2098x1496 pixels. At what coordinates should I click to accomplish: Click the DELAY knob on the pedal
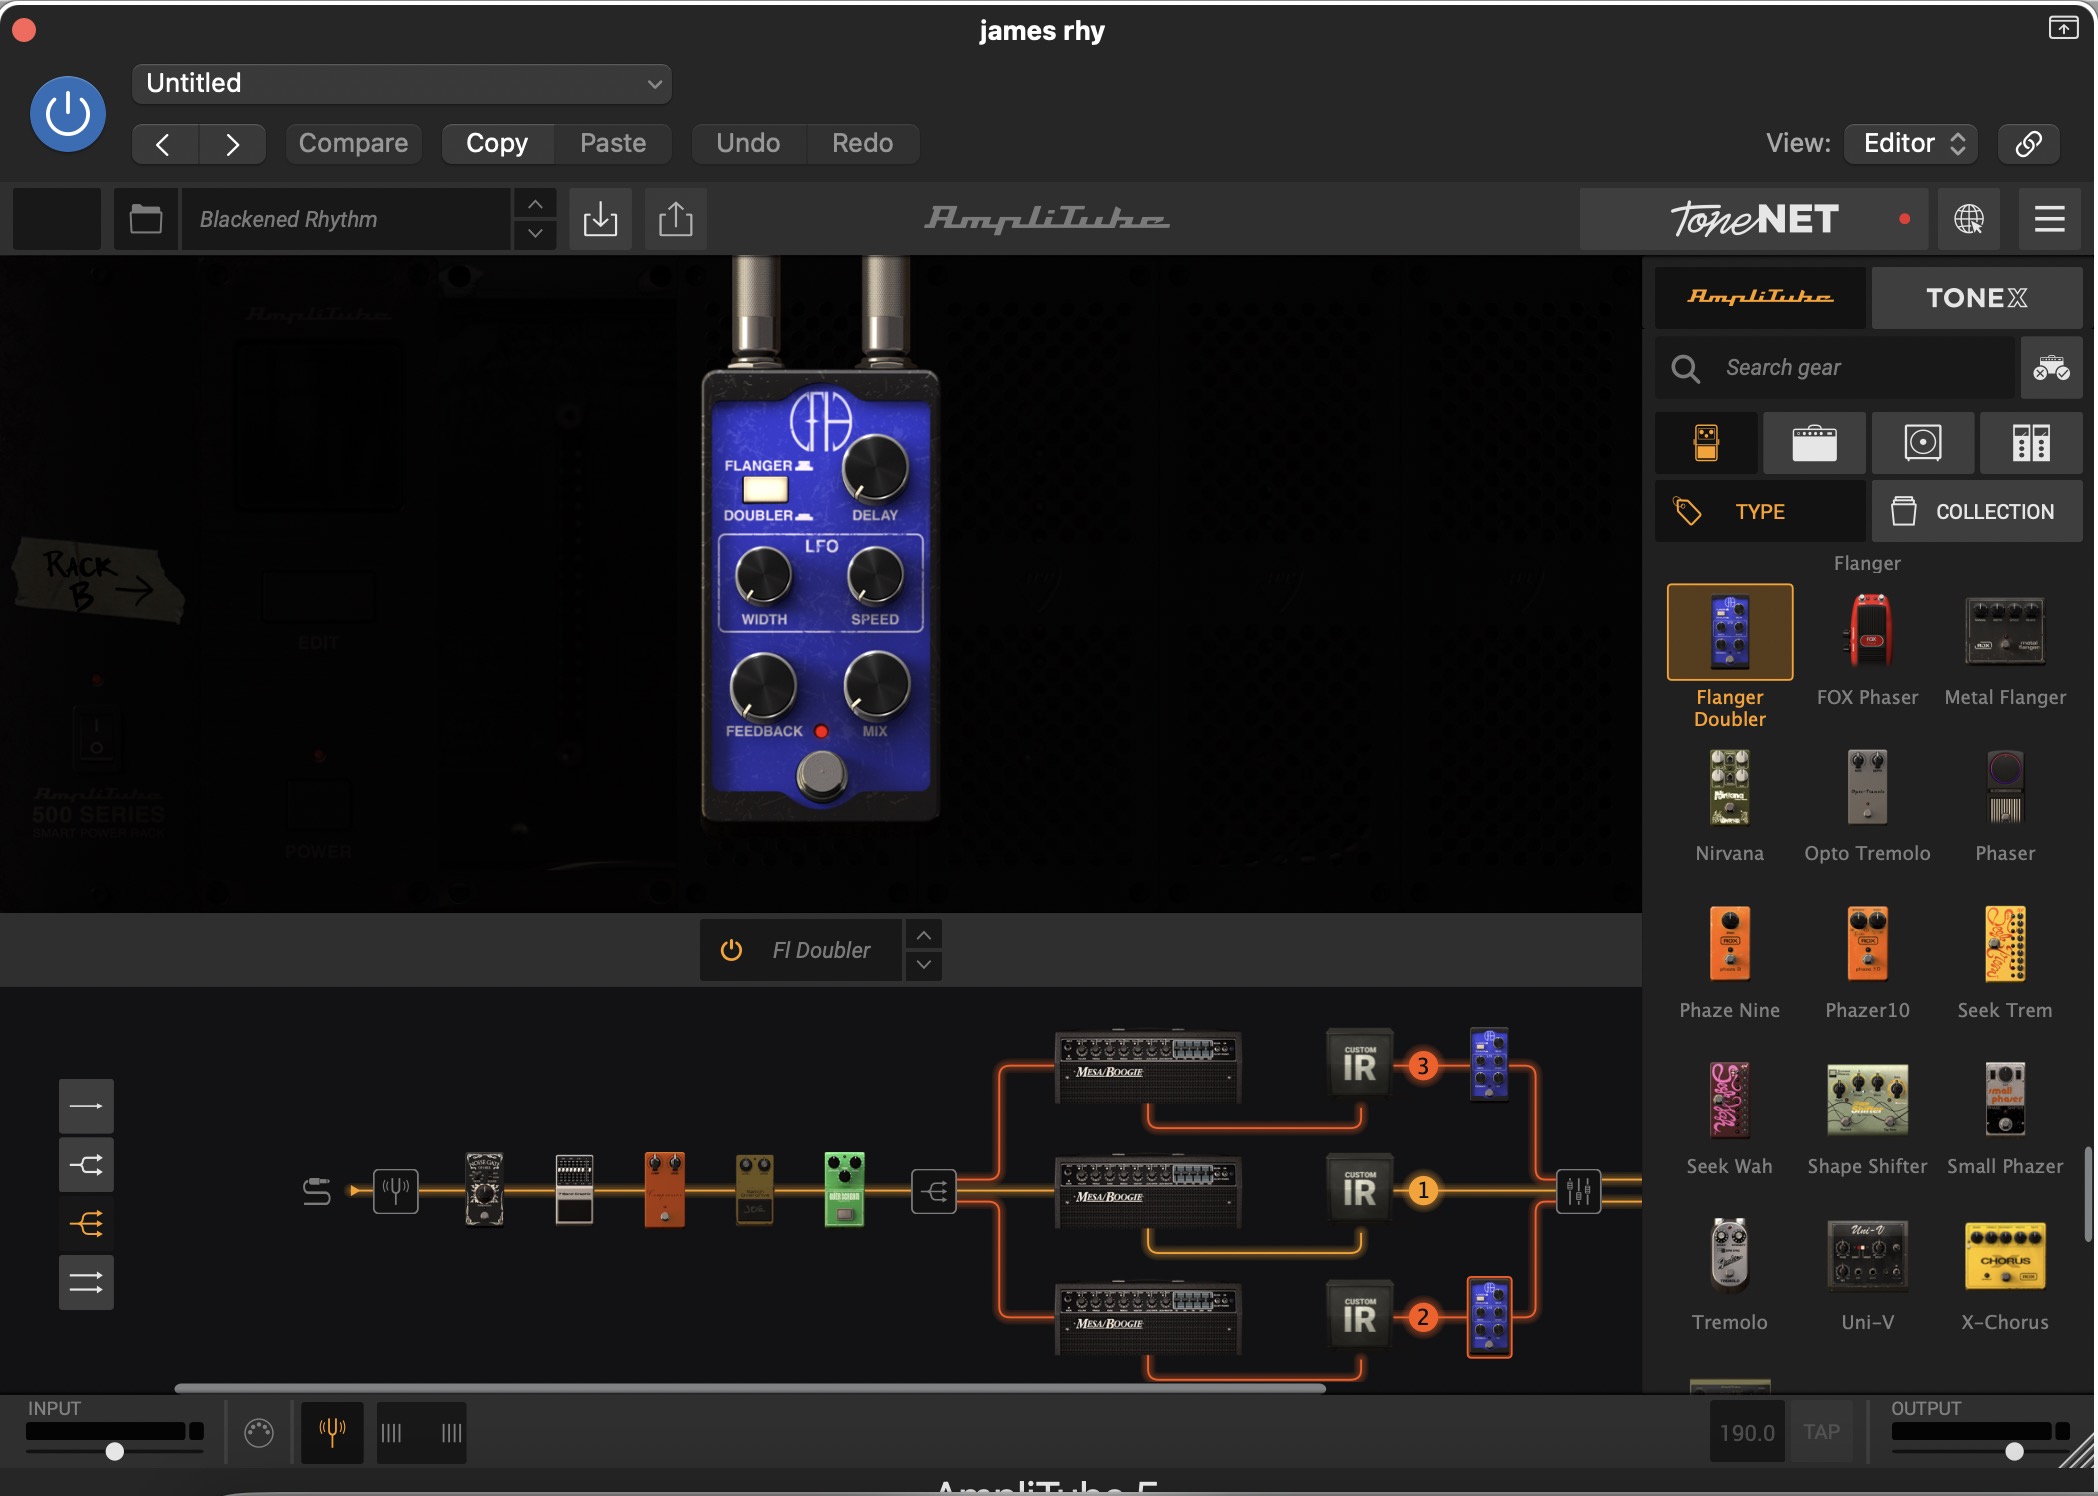[876, 468]
